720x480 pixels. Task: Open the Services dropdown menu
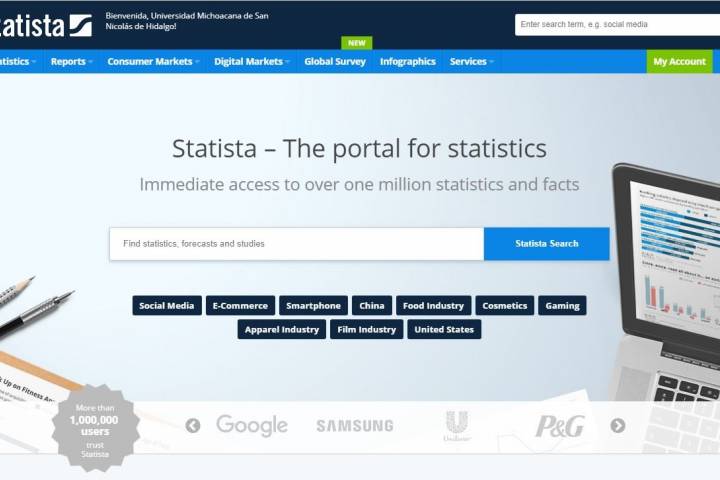coord(472,62)
